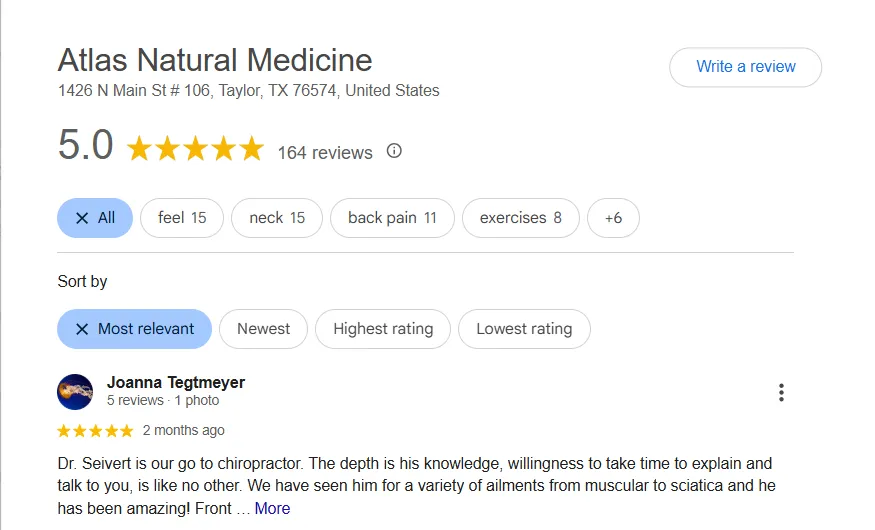Screen dimensions: 875x530
Task: Switch the sort to Lowest rating
Action: click(524, 329)
